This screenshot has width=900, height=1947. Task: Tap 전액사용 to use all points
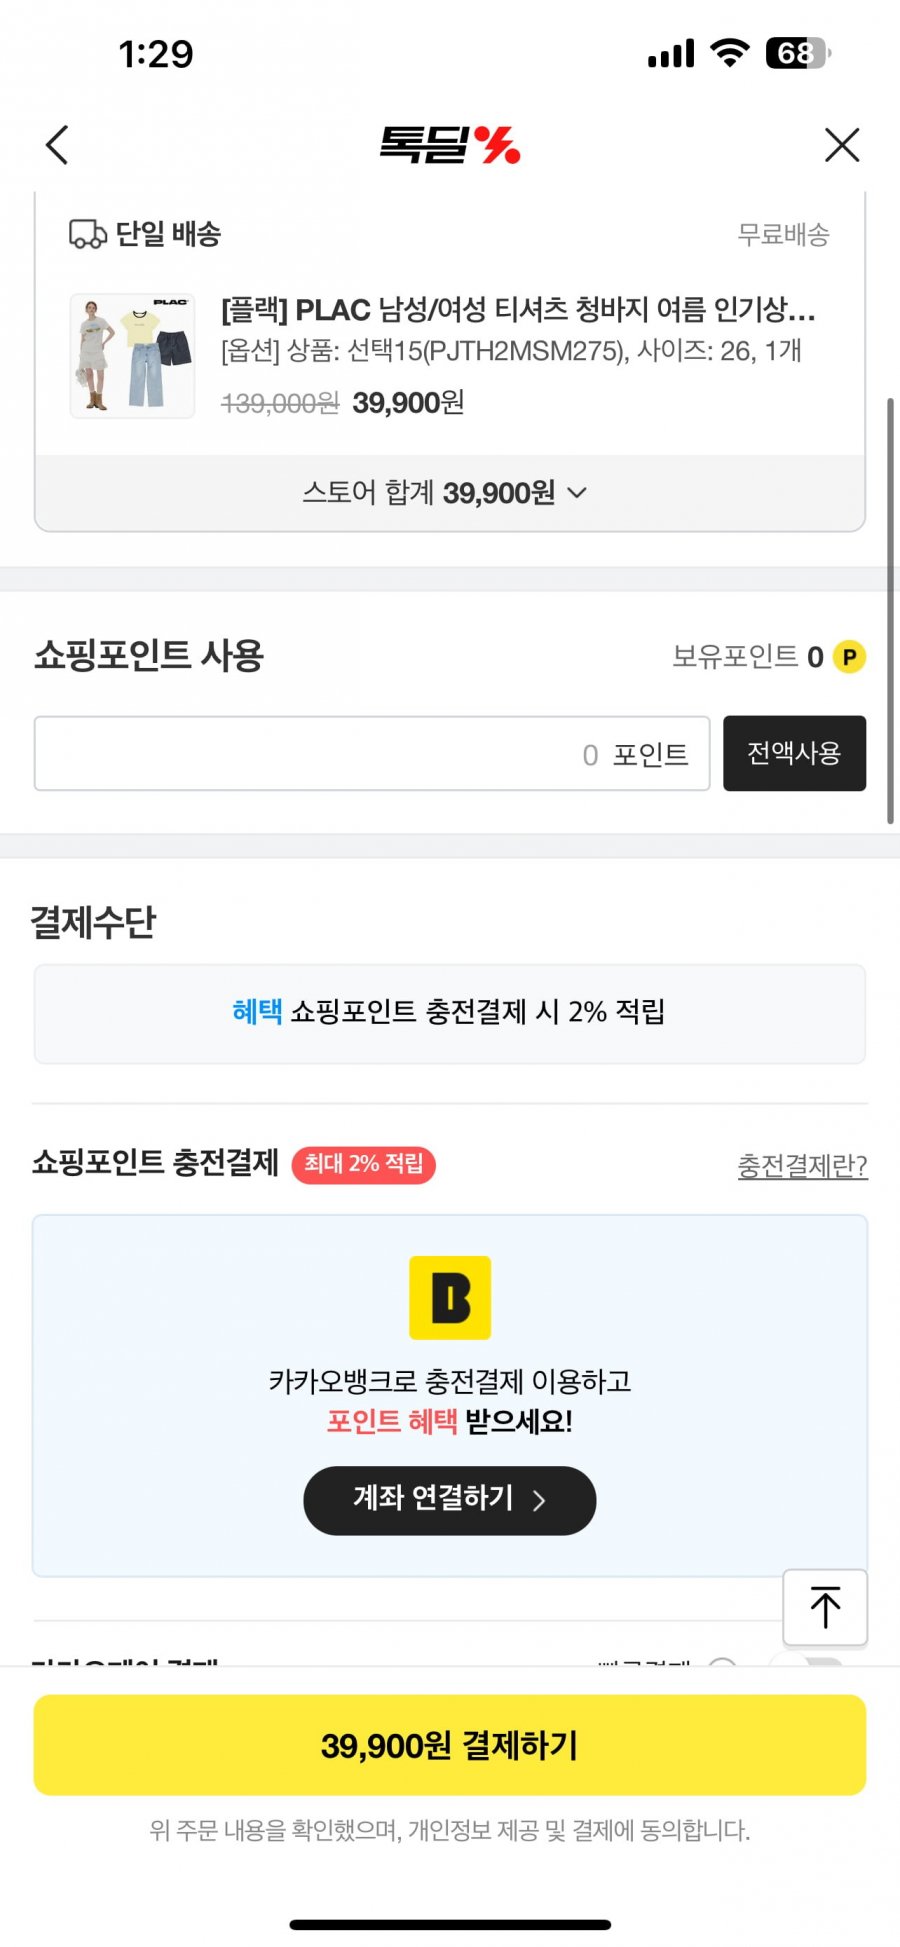coord(794,753)
